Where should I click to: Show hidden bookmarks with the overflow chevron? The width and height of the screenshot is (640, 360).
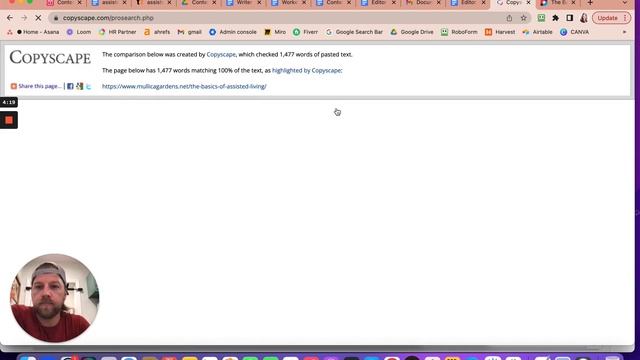pos(624,32)
